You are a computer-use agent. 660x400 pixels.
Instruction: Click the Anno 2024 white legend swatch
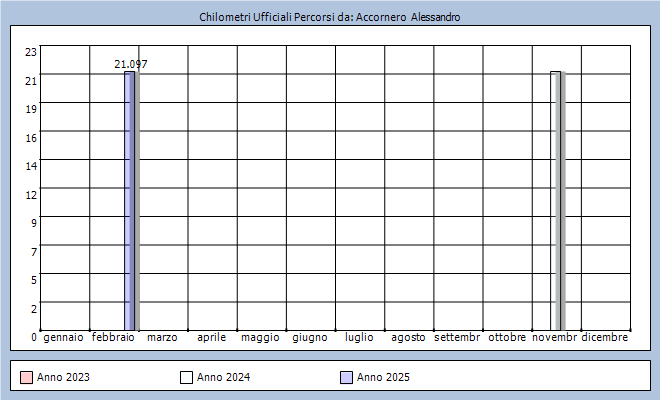click(x=185, y=377)
